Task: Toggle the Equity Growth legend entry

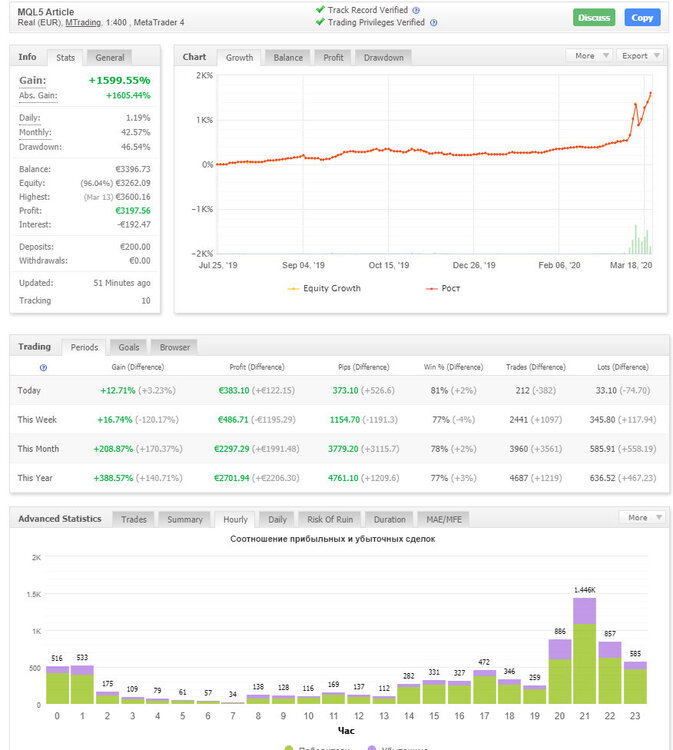Action: (x=324, y=288)
